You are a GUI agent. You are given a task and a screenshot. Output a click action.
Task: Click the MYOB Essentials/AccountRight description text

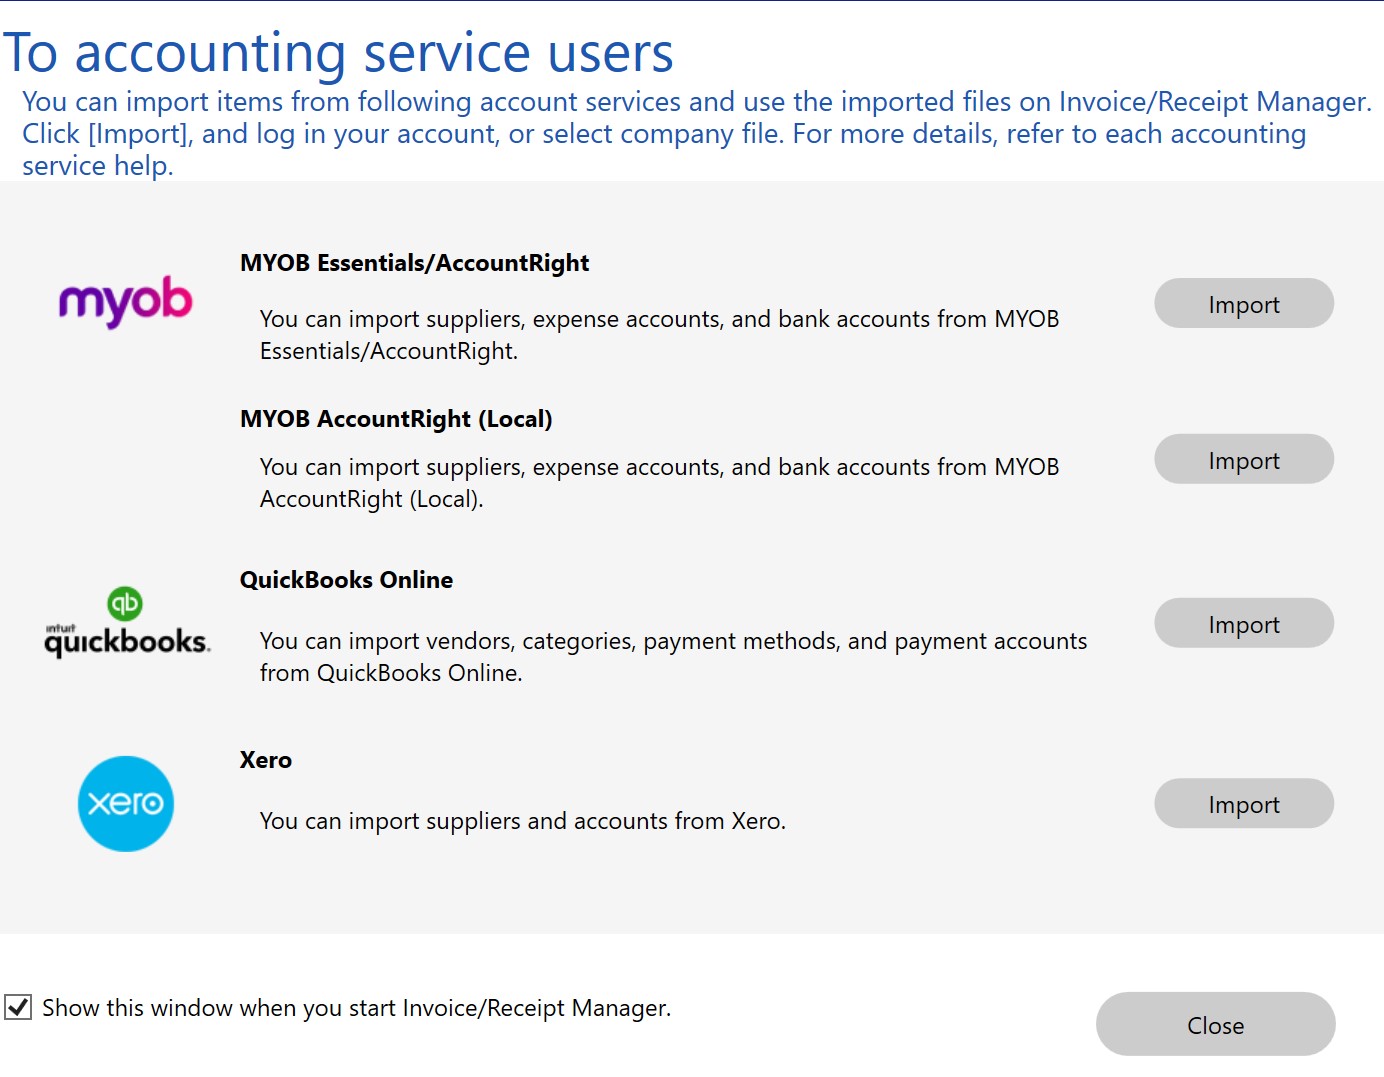click(658, 335)
